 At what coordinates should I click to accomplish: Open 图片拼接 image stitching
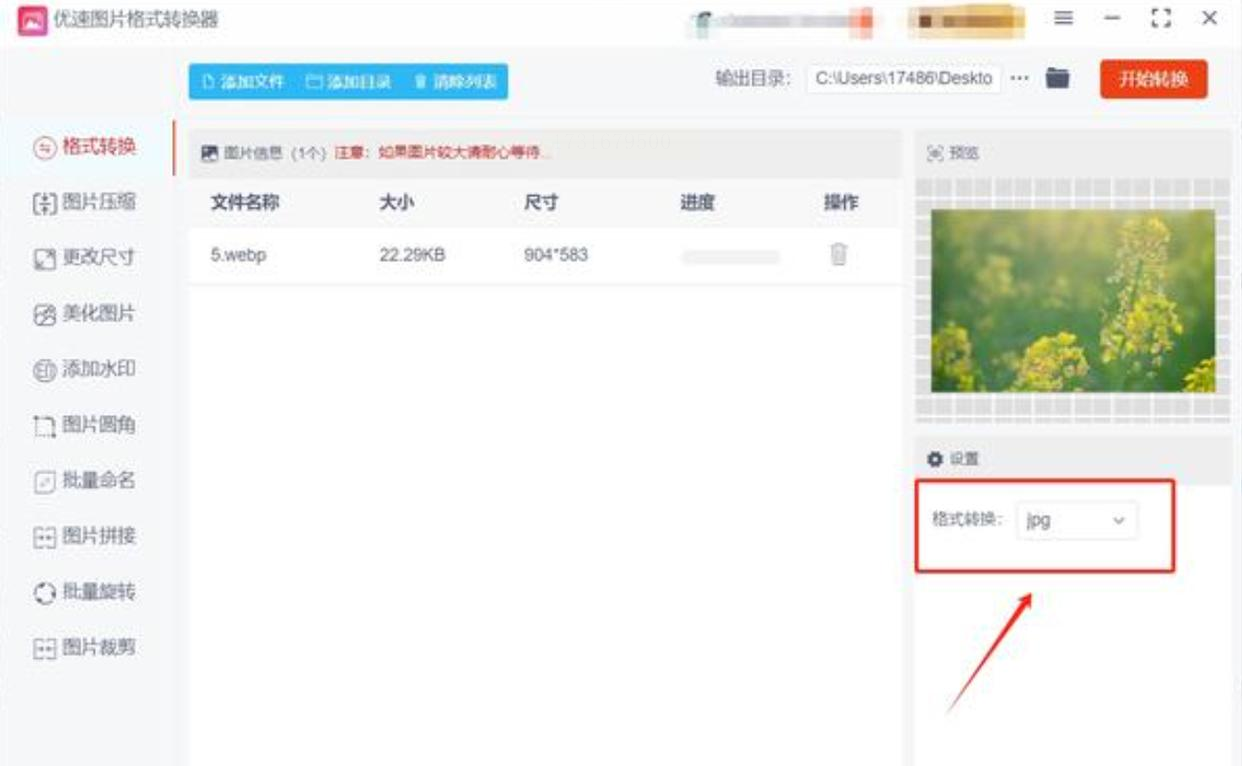pyautogui.click(x=86, y=536)
